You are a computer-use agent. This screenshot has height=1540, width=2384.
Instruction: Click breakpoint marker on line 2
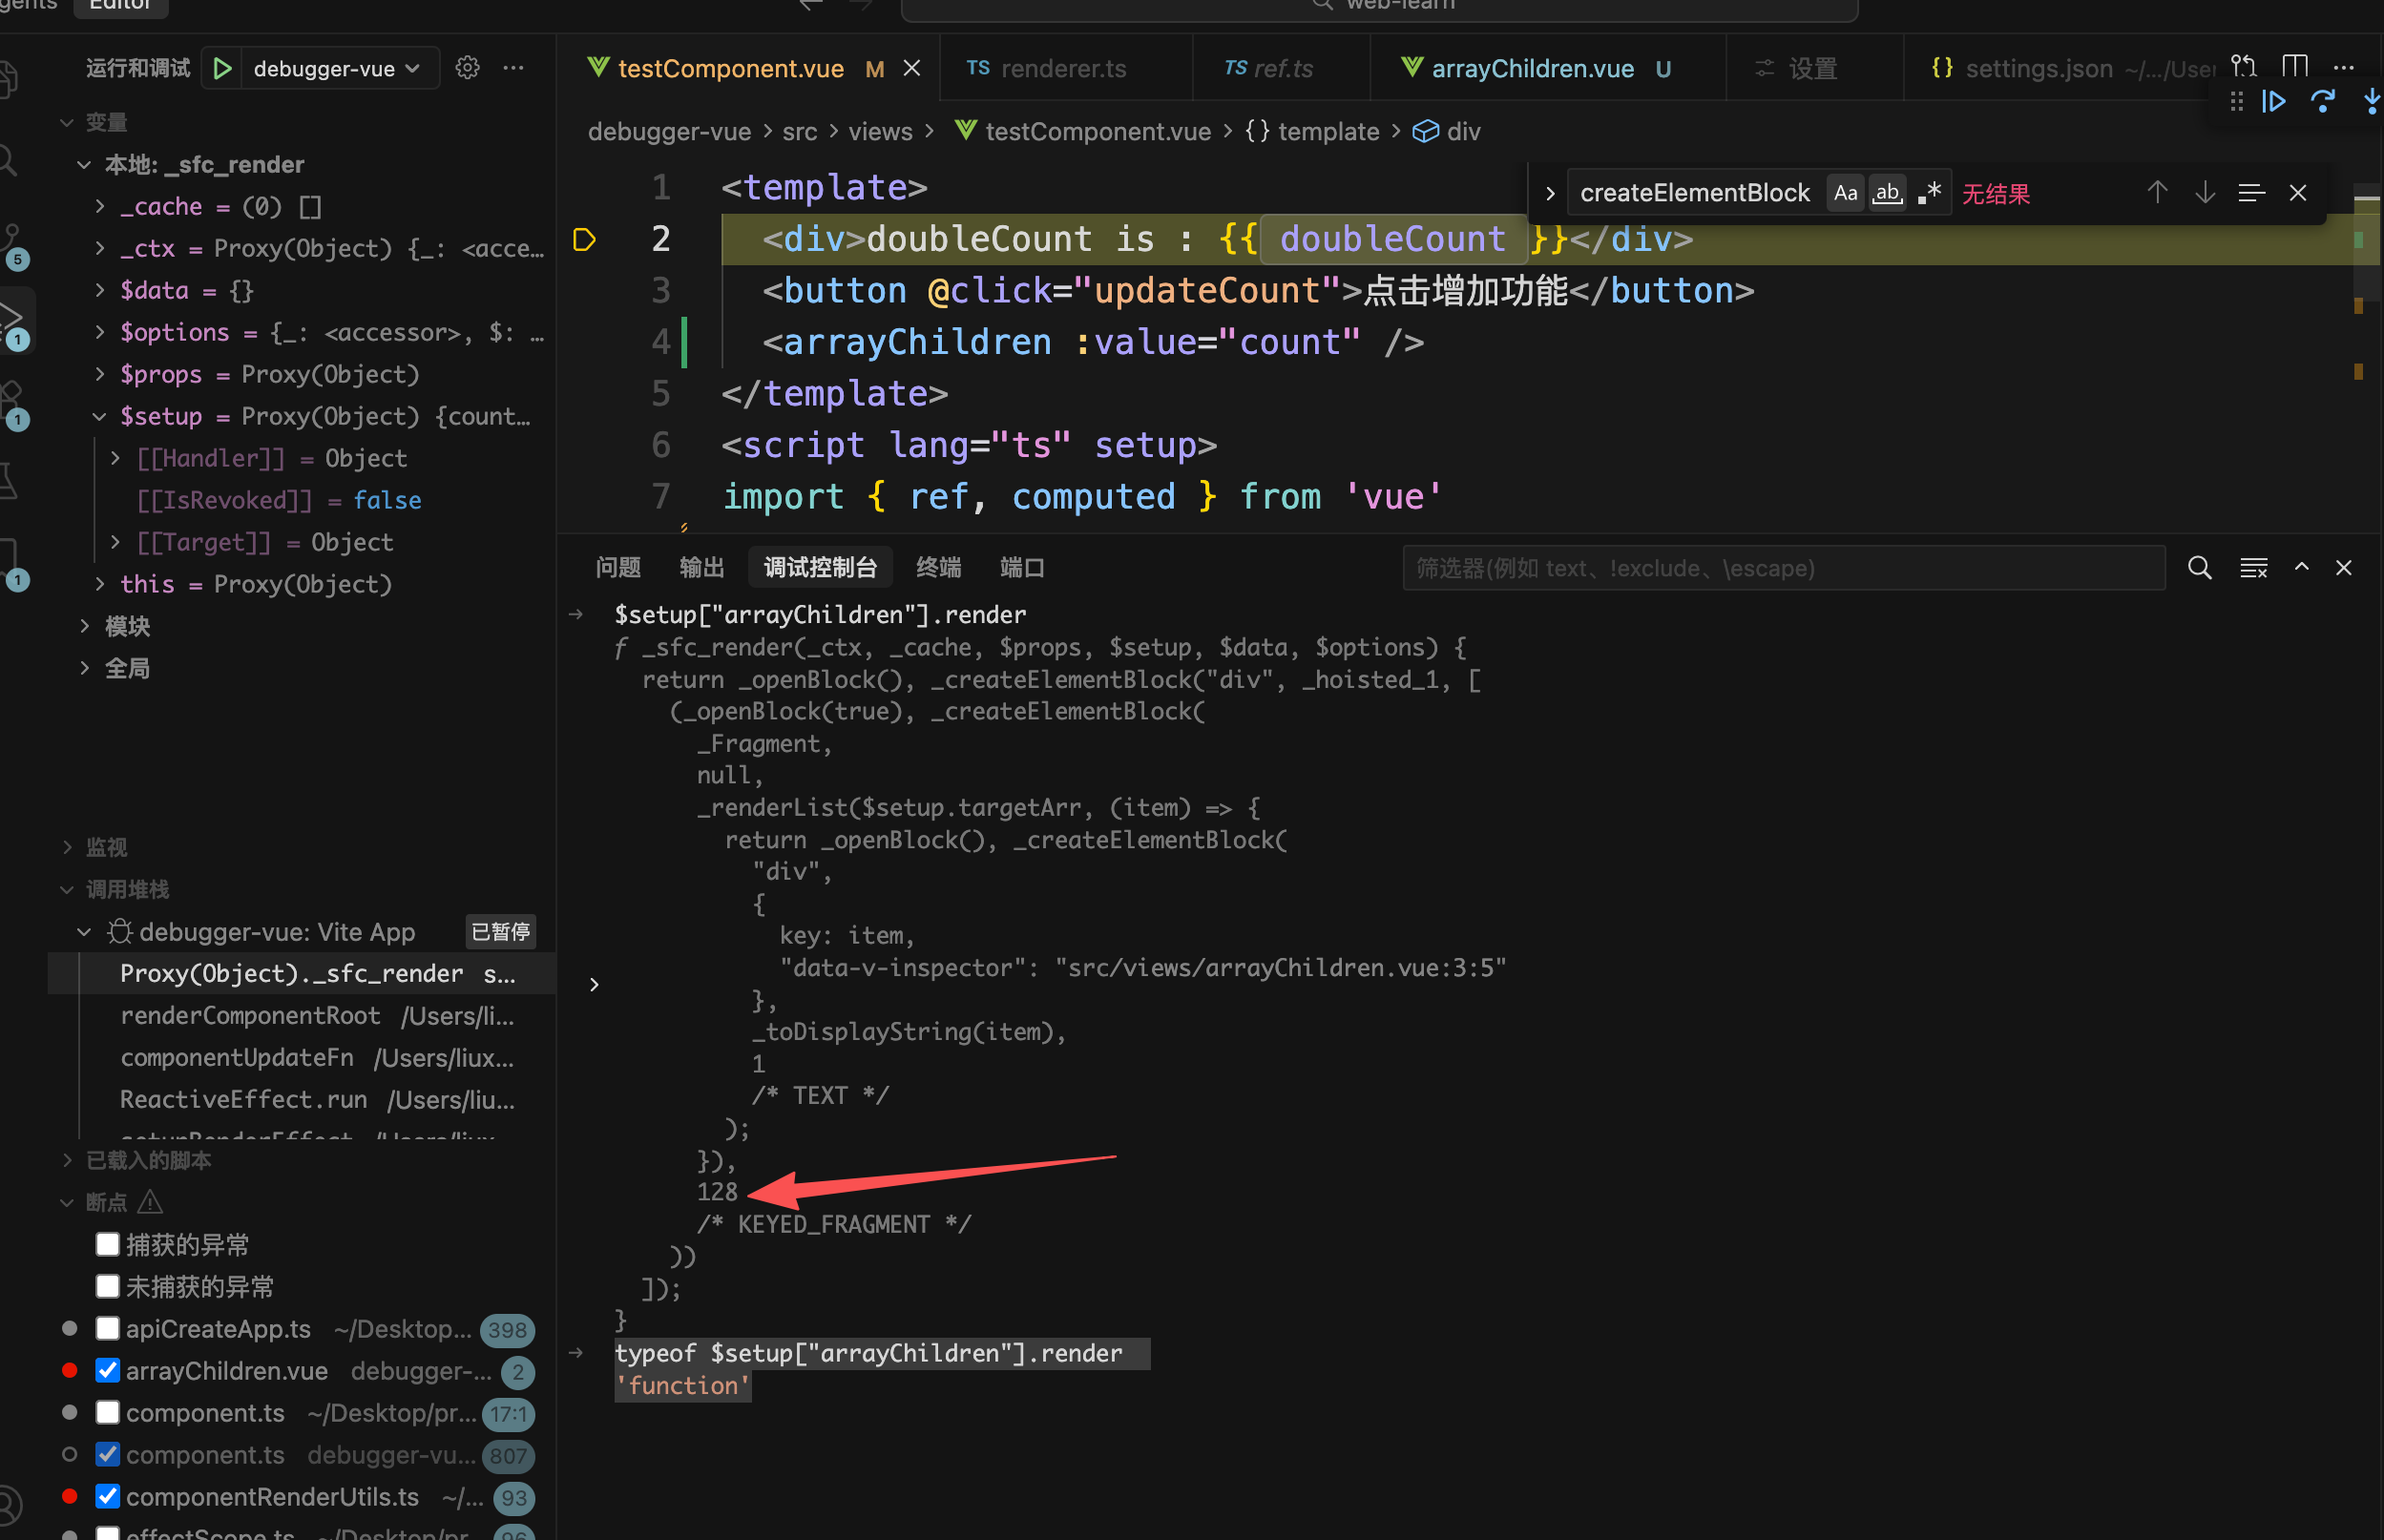584,239
